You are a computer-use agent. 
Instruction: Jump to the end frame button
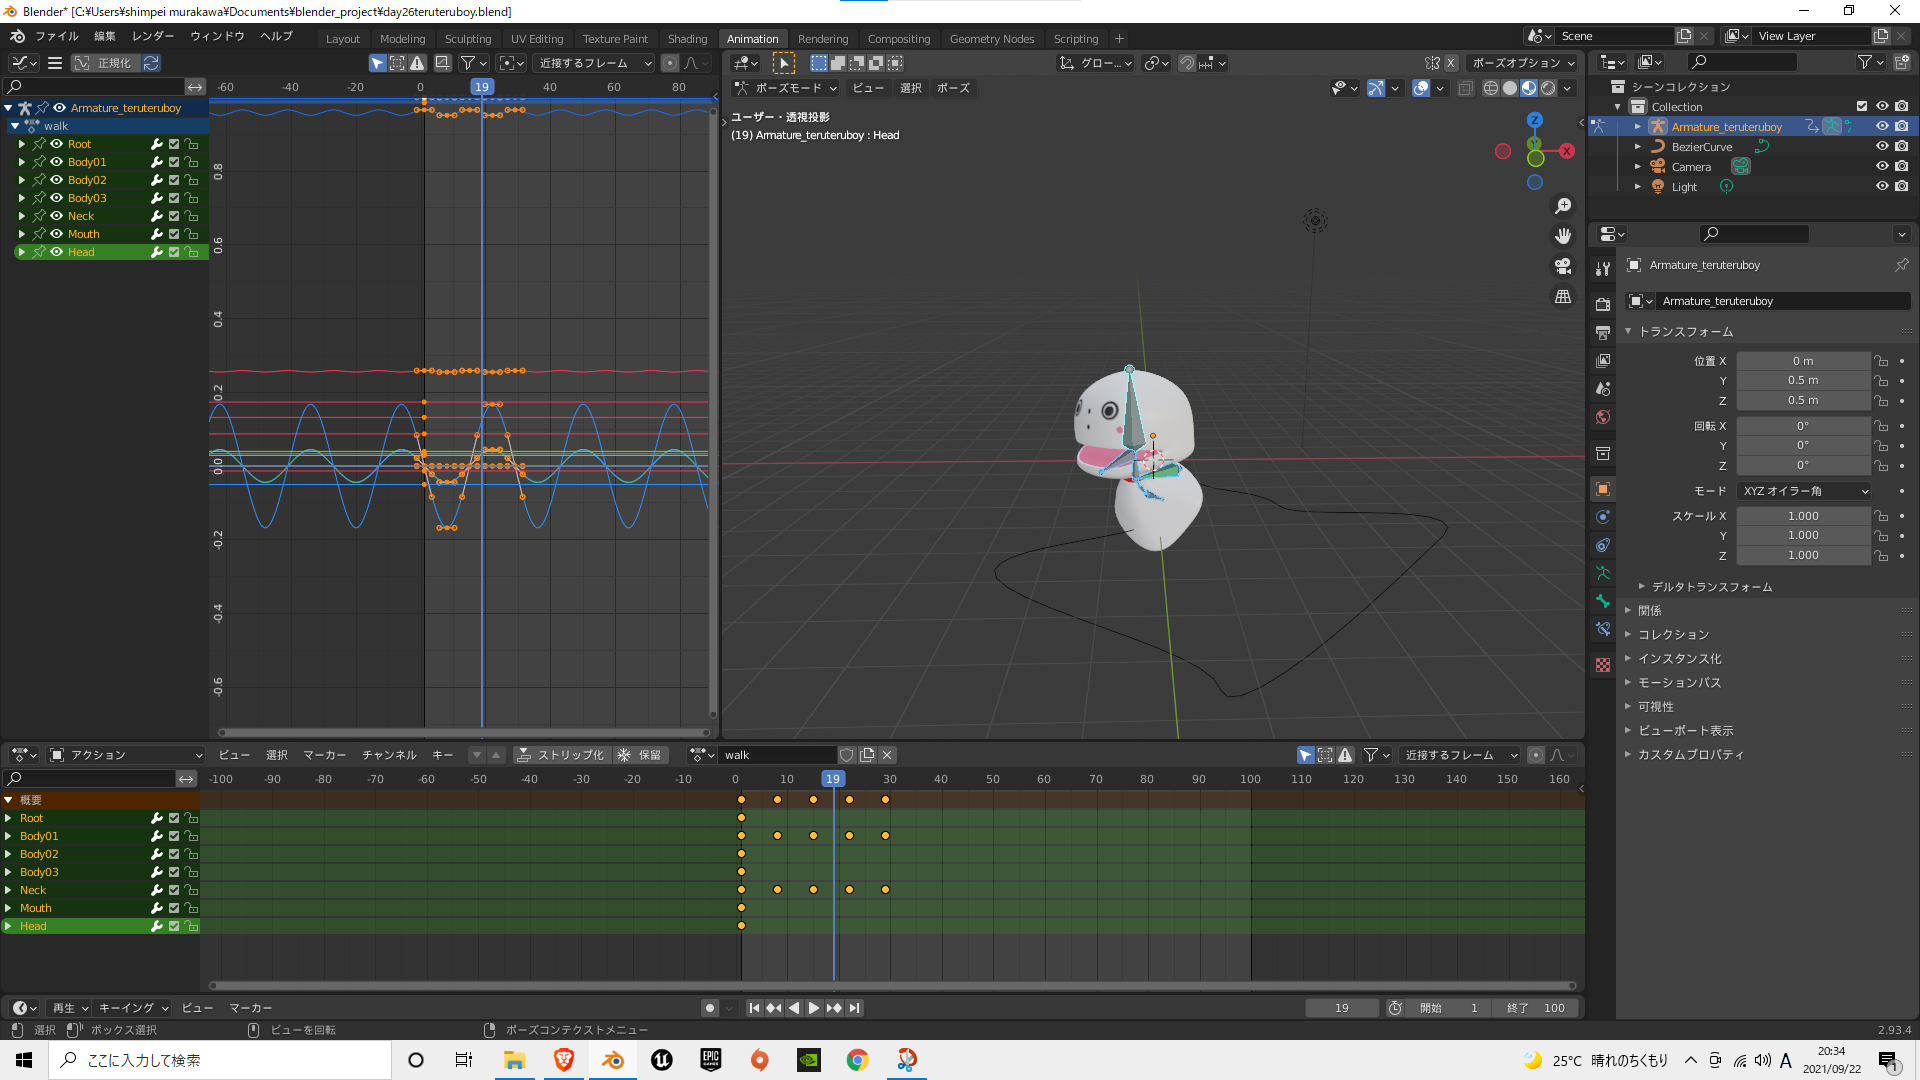point(855,1008)
